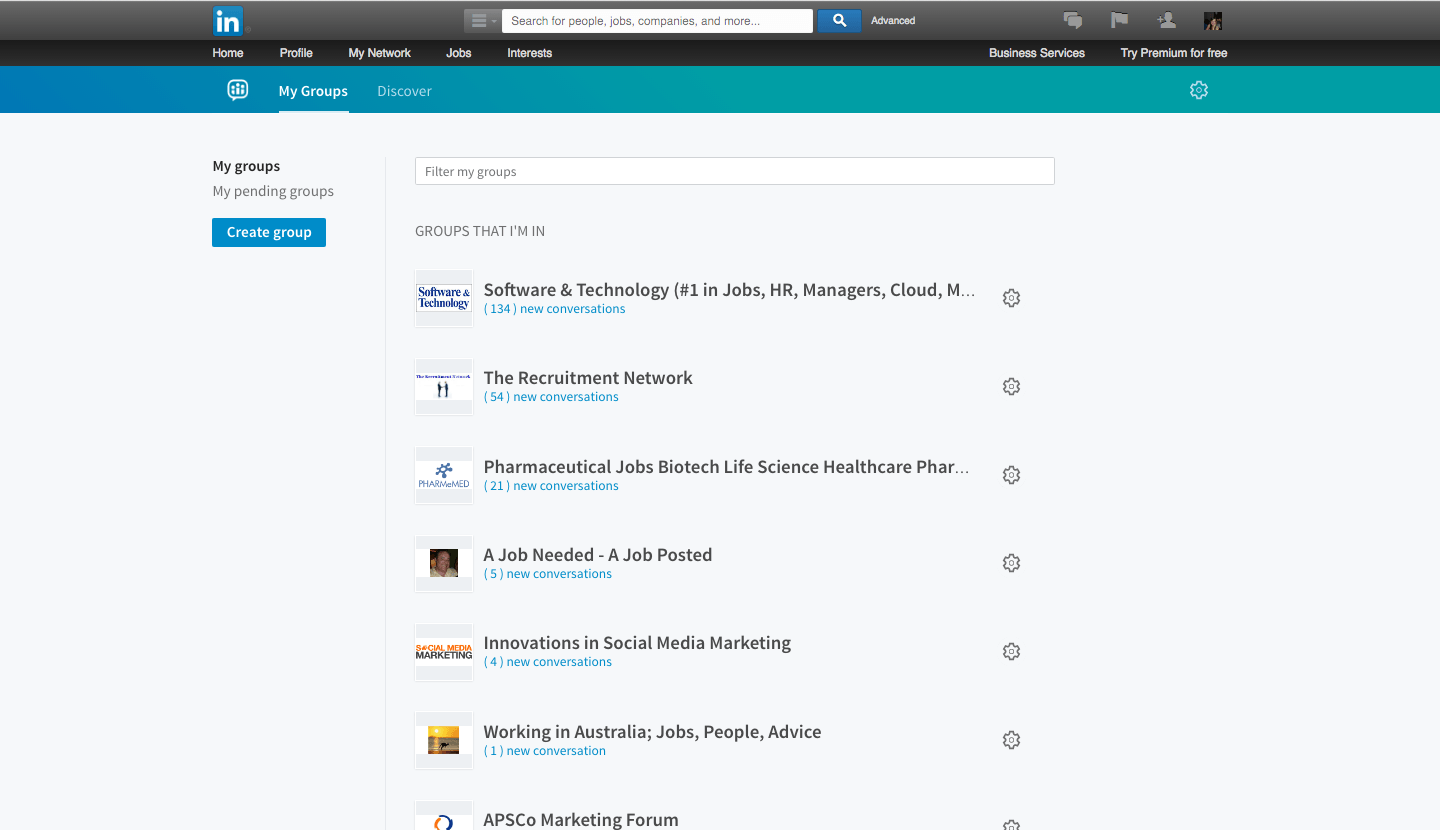
Task: Open the search category dropdown
Action: tap(482, 21)
